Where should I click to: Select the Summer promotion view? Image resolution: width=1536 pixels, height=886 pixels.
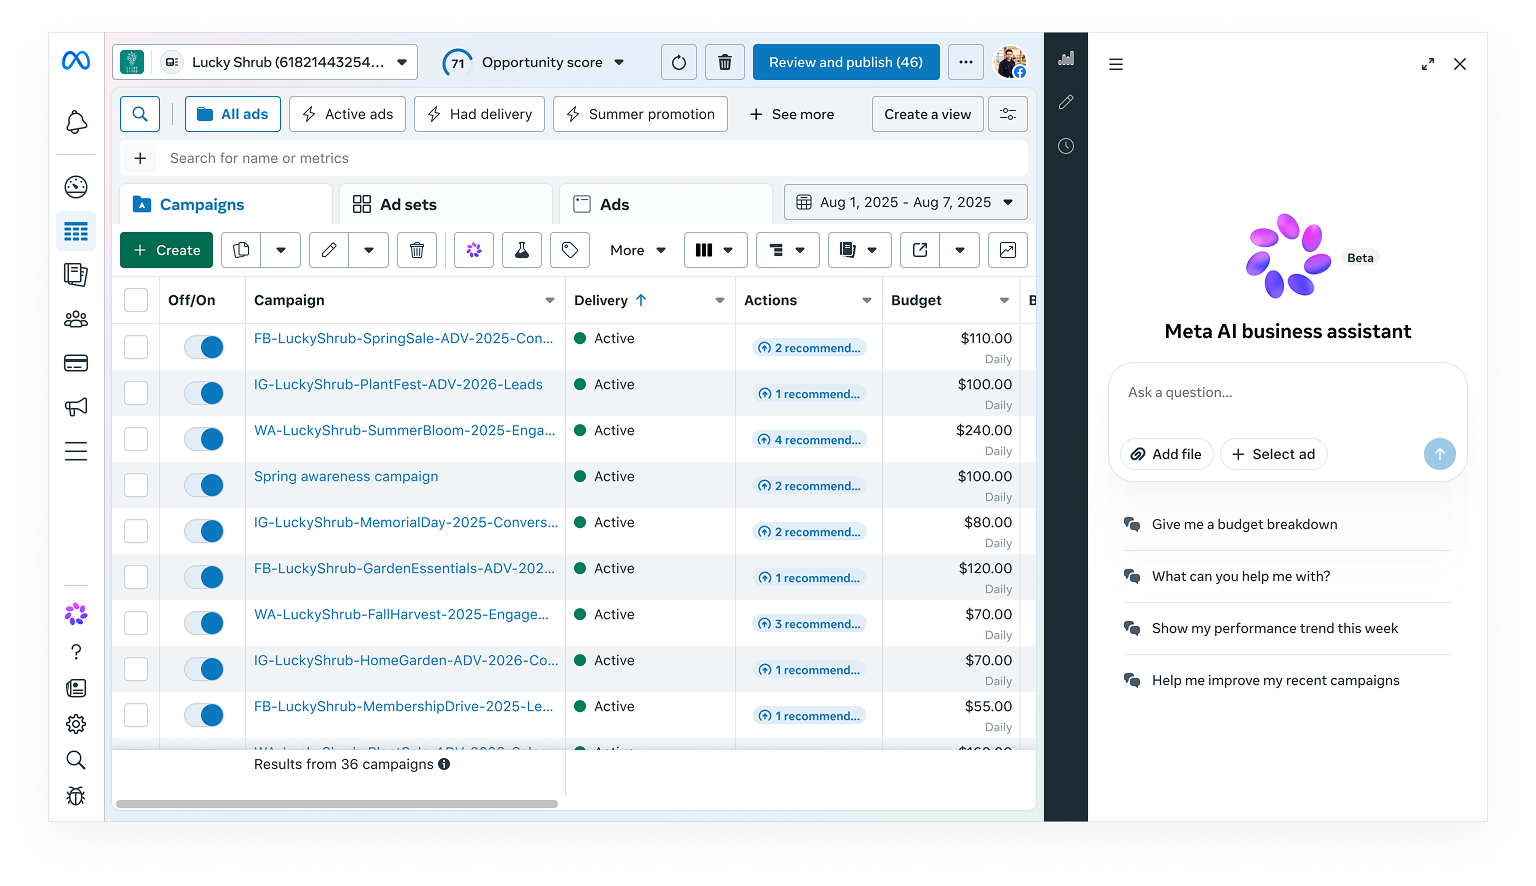pyautogui.click(x=640, y=114)
